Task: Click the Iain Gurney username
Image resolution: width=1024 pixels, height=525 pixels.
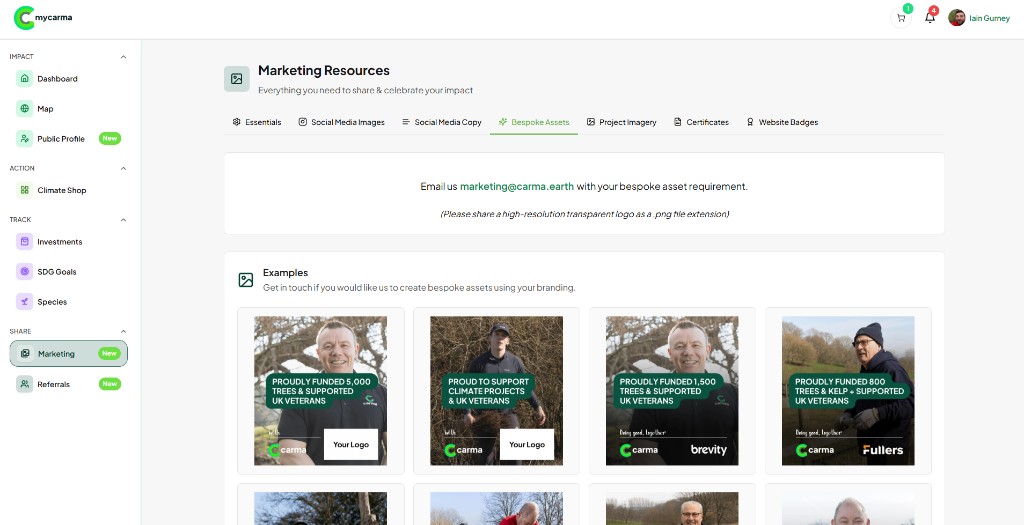Action: pos(989,18)
